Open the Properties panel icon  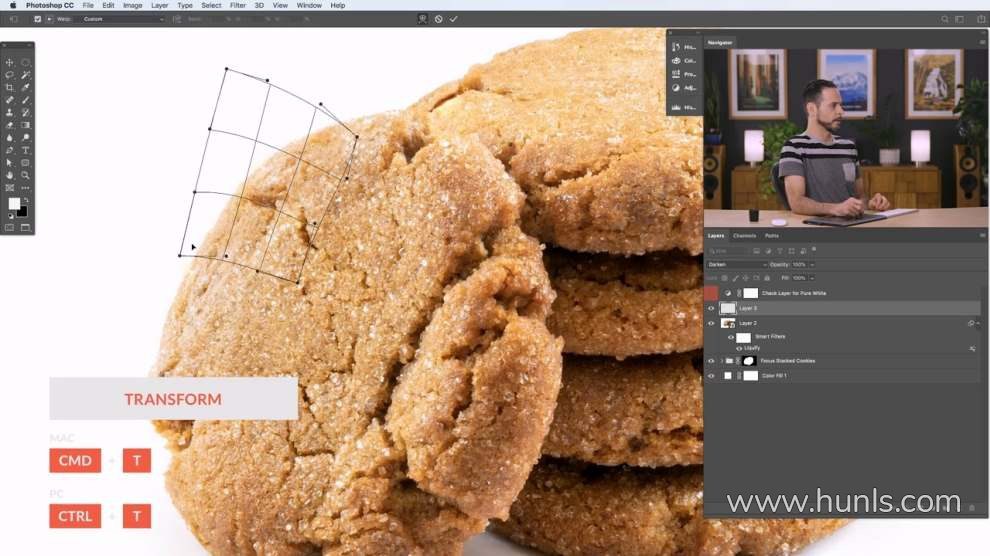click(676, 74)
